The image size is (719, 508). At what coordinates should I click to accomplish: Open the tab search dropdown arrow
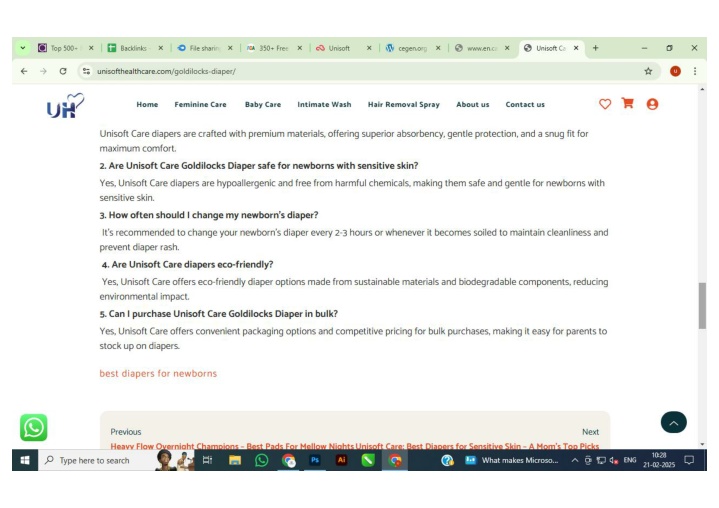(x=22, y=48)
